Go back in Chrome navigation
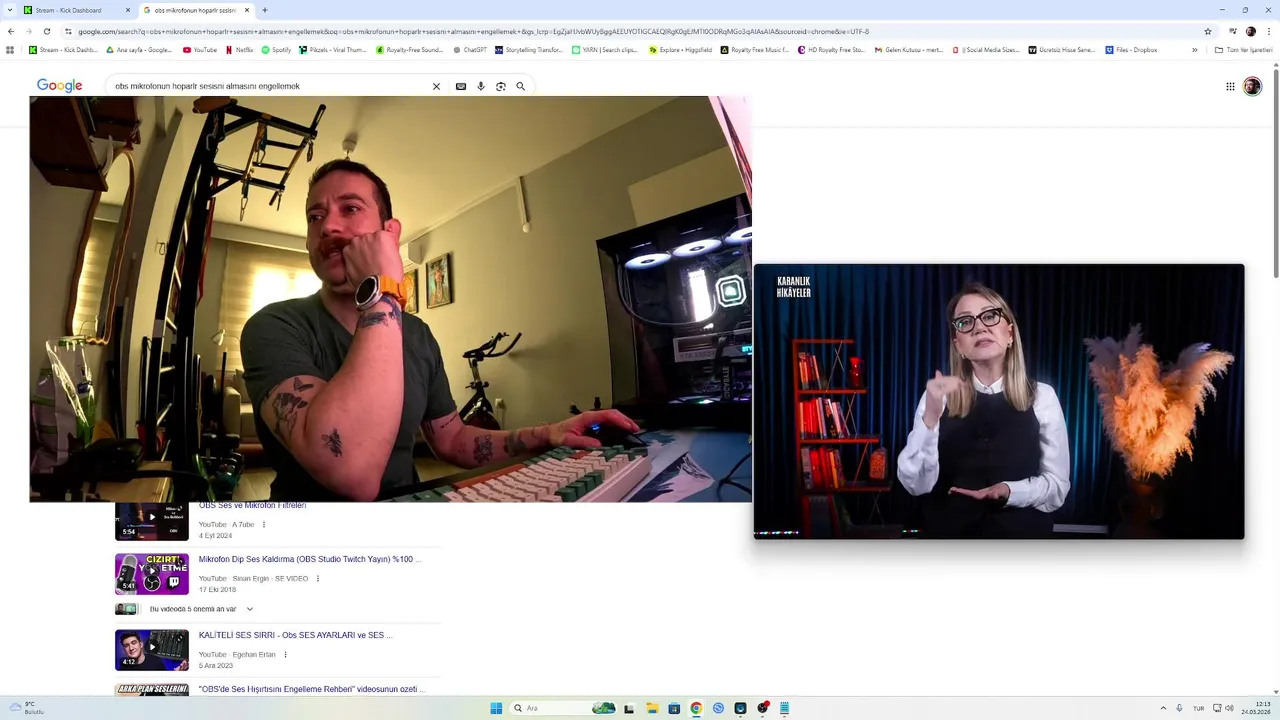 click(x=11, y=31)
